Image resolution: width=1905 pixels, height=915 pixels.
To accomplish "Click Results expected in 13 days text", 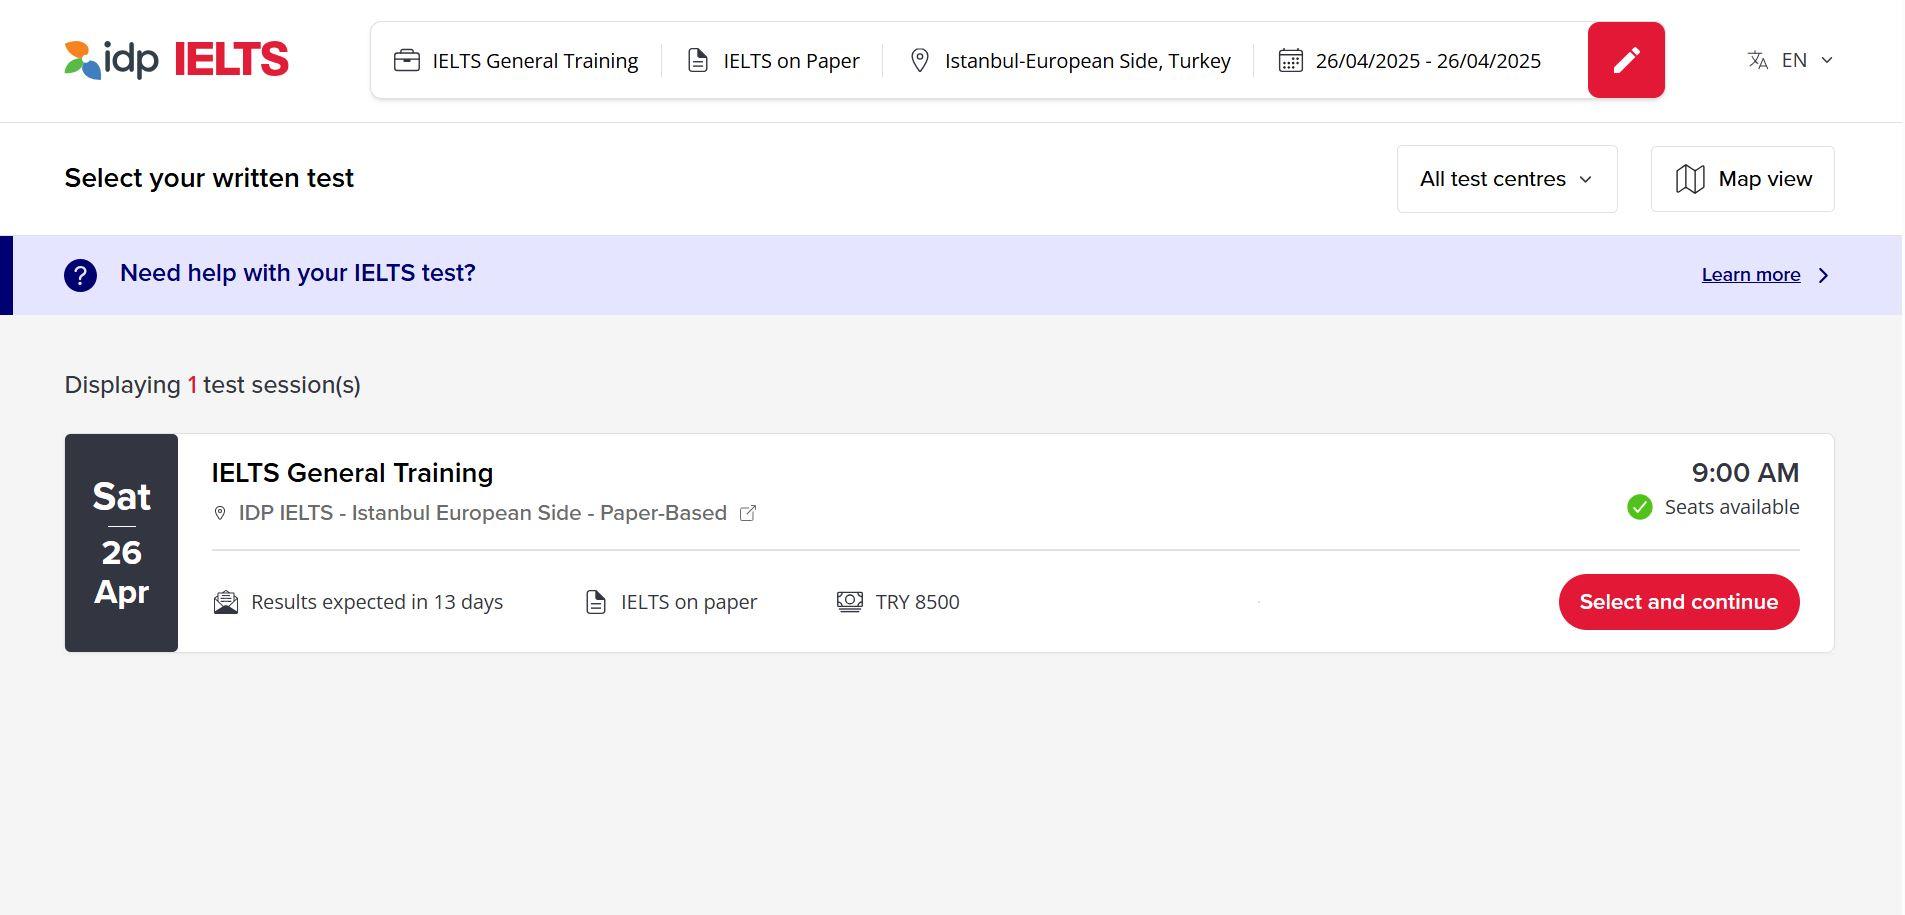I will [377, 602].
